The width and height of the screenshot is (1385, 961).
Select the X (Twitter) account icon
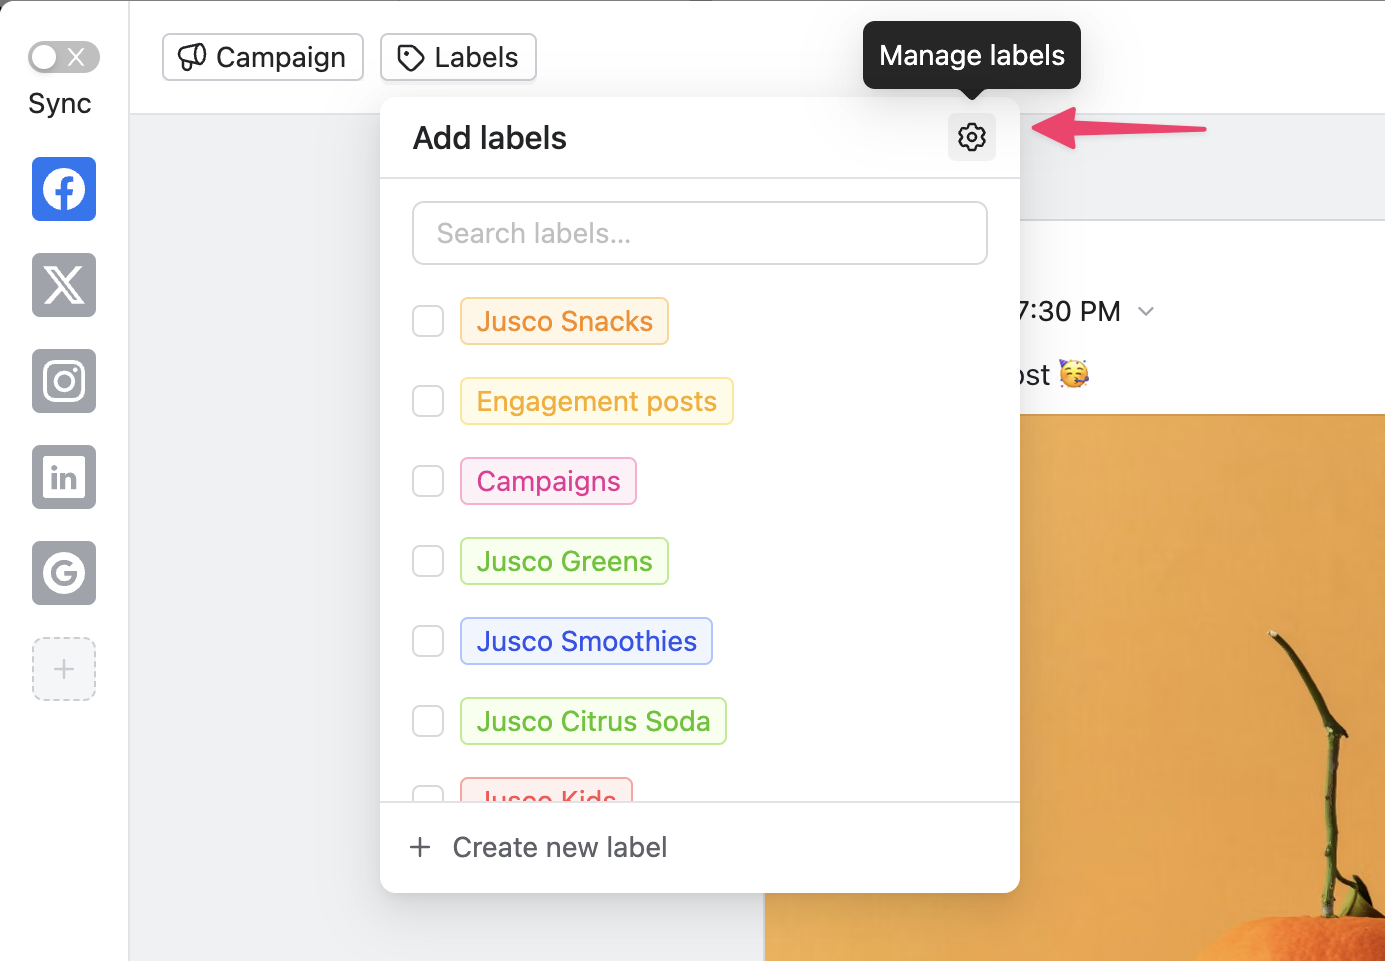click(x=64, y=285)
